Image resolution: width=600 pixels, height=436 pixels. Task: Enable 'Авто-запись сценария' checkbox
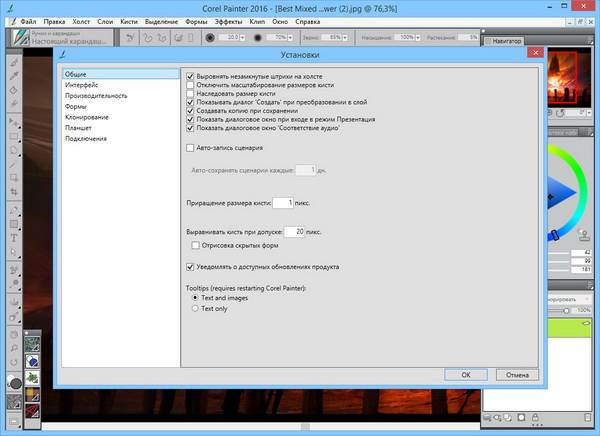191,147
